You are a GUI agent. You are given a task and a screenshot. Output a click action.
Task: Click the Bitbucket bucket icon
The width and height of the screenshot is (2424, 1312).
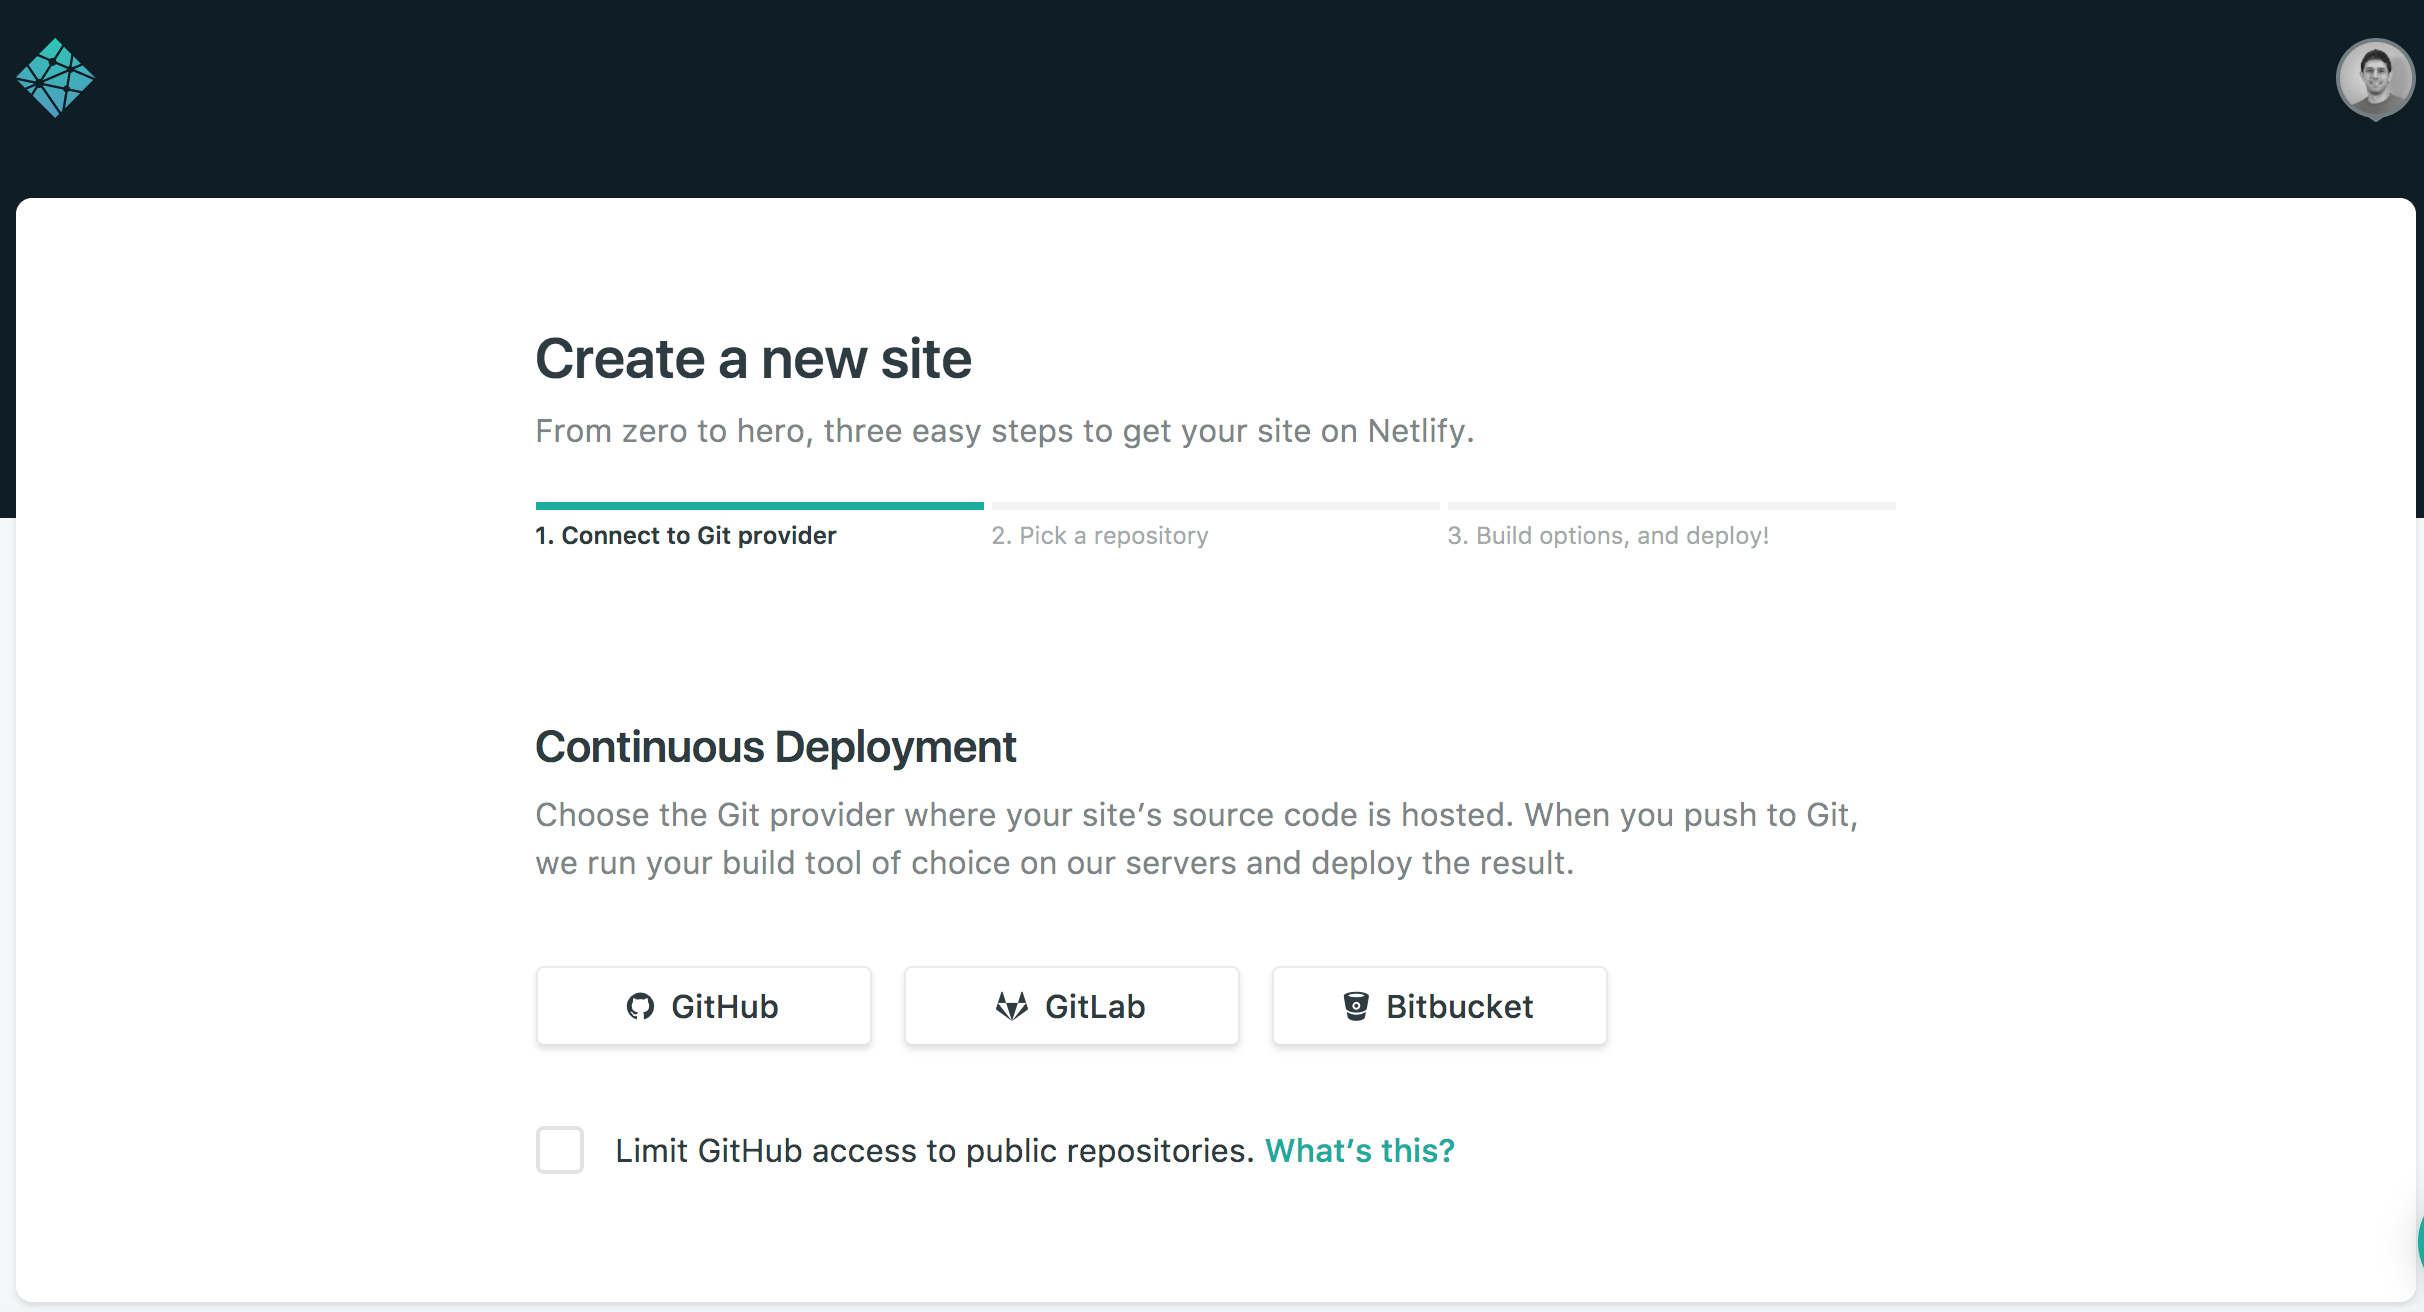click(1356, 1006)
